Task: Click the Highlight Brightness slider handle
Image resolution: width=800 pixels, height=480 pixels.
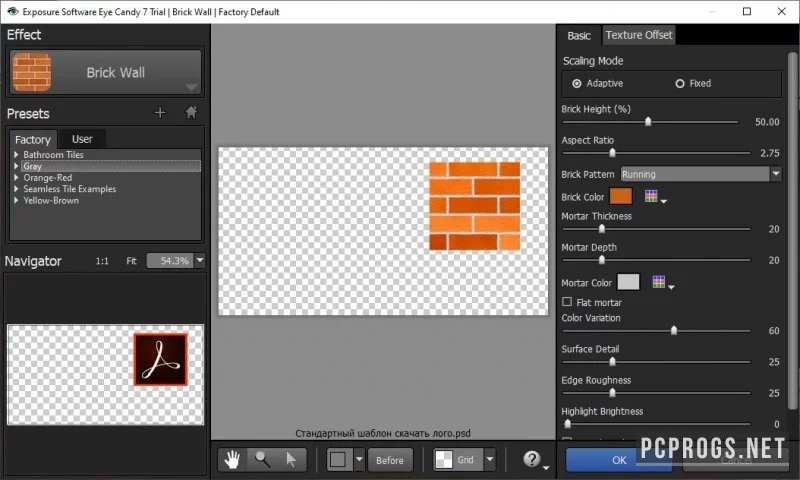Action: coord(567,423)
